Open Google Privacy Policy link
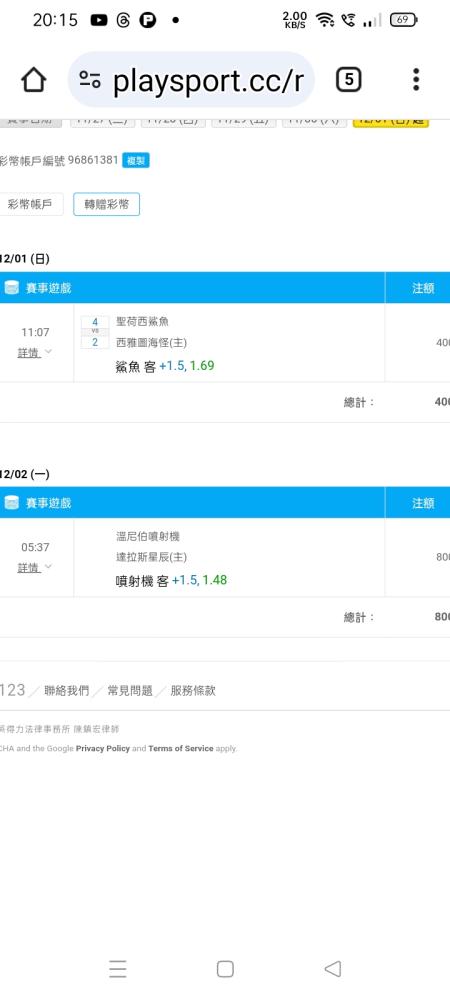The image size is (450, 1000). [103, 749]
